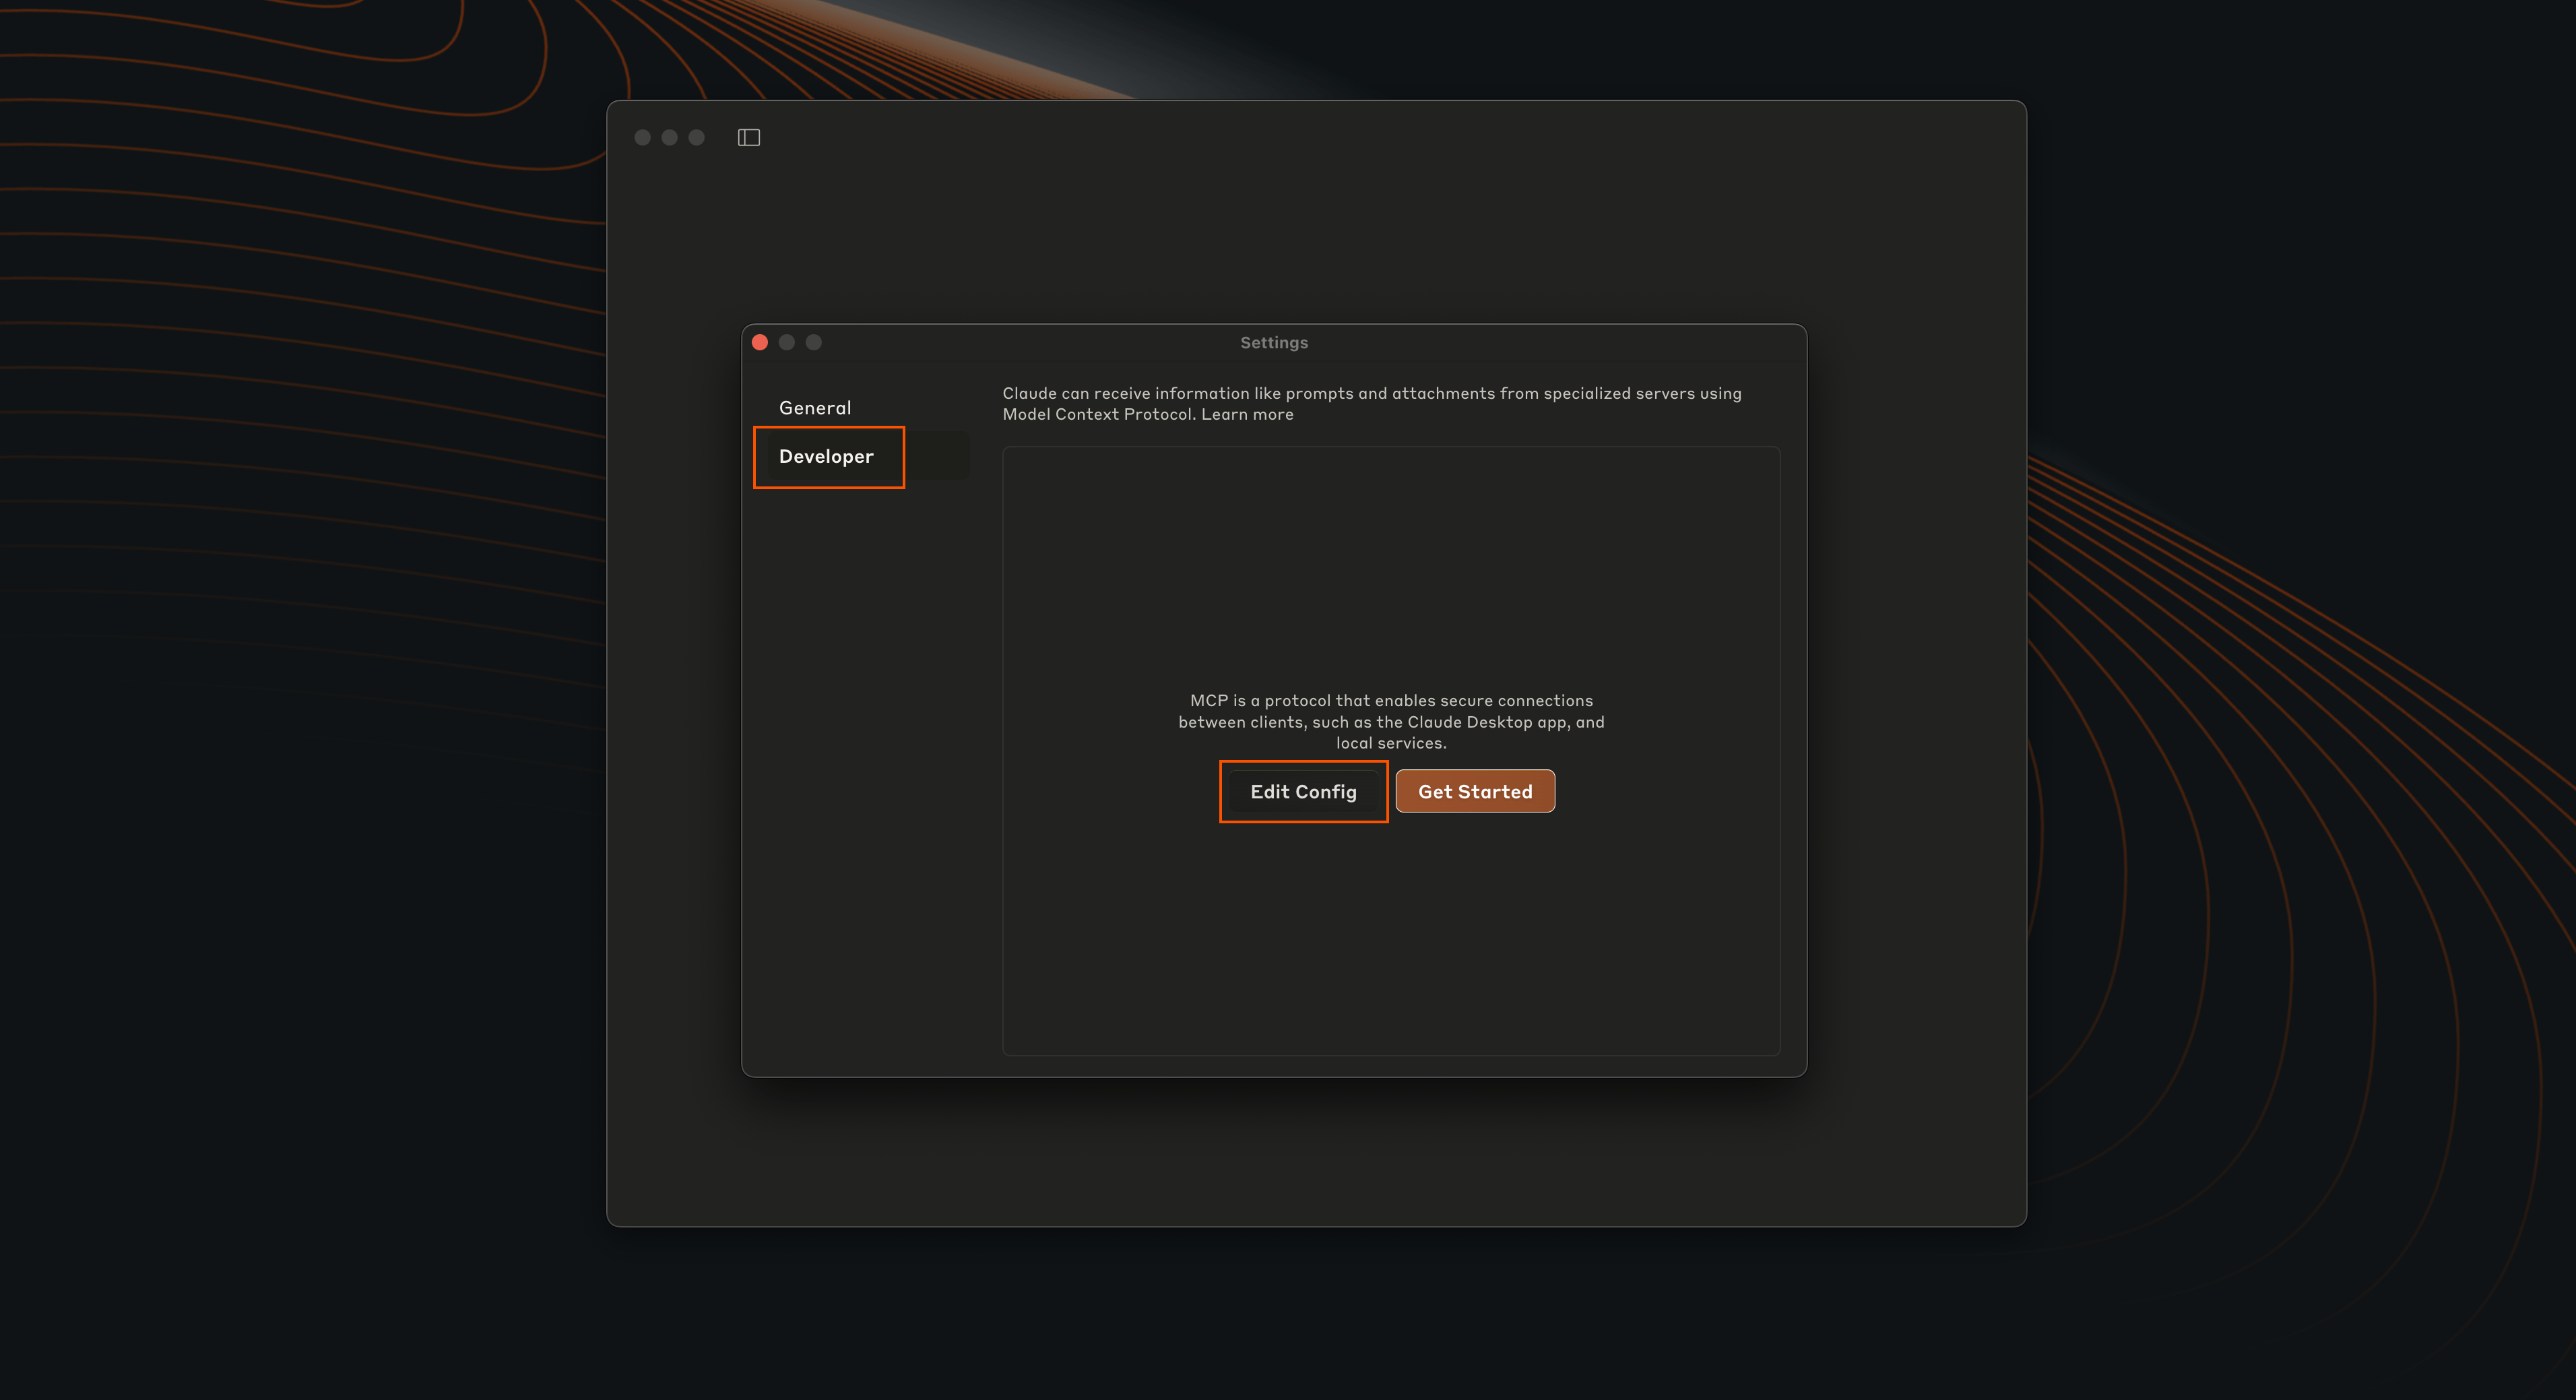Image resolution: width=2576 pixels, height=1400 pixels.
Task: Click the zoom dot on the Settings window
Action: [x=813, y=342]
